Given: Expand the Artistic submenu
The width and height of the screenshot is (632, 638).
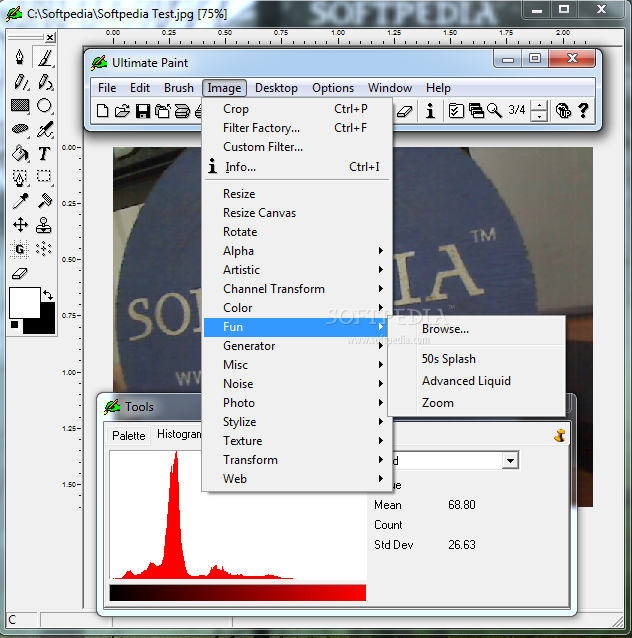Looking at the screenshot, I should [x=297, y=270].
